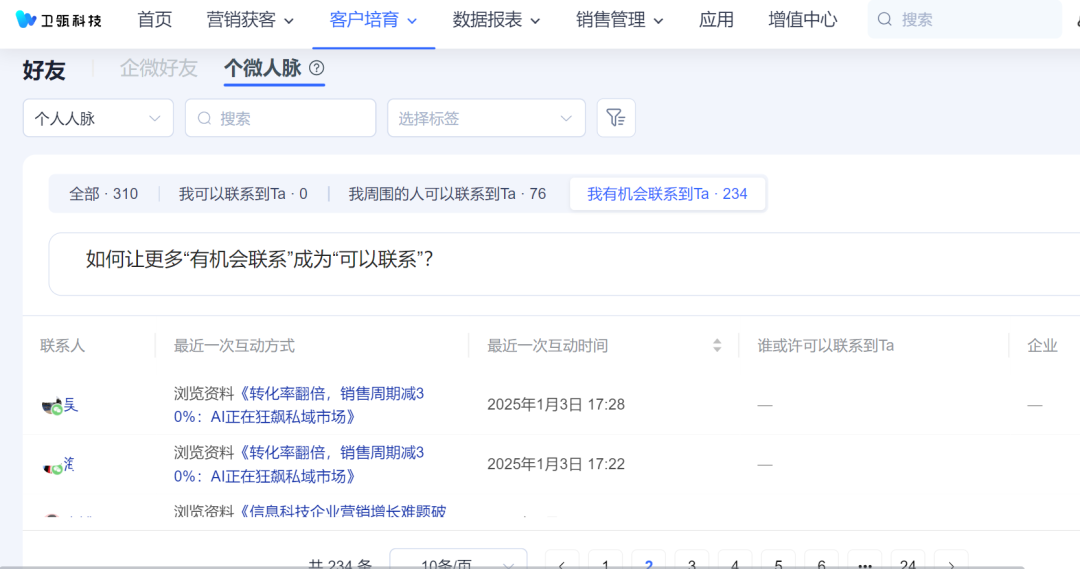This screenshot has height=569, width=1080.
Task: Expand the 个人人脉 dropdown
Action: [x=98, y=118]
